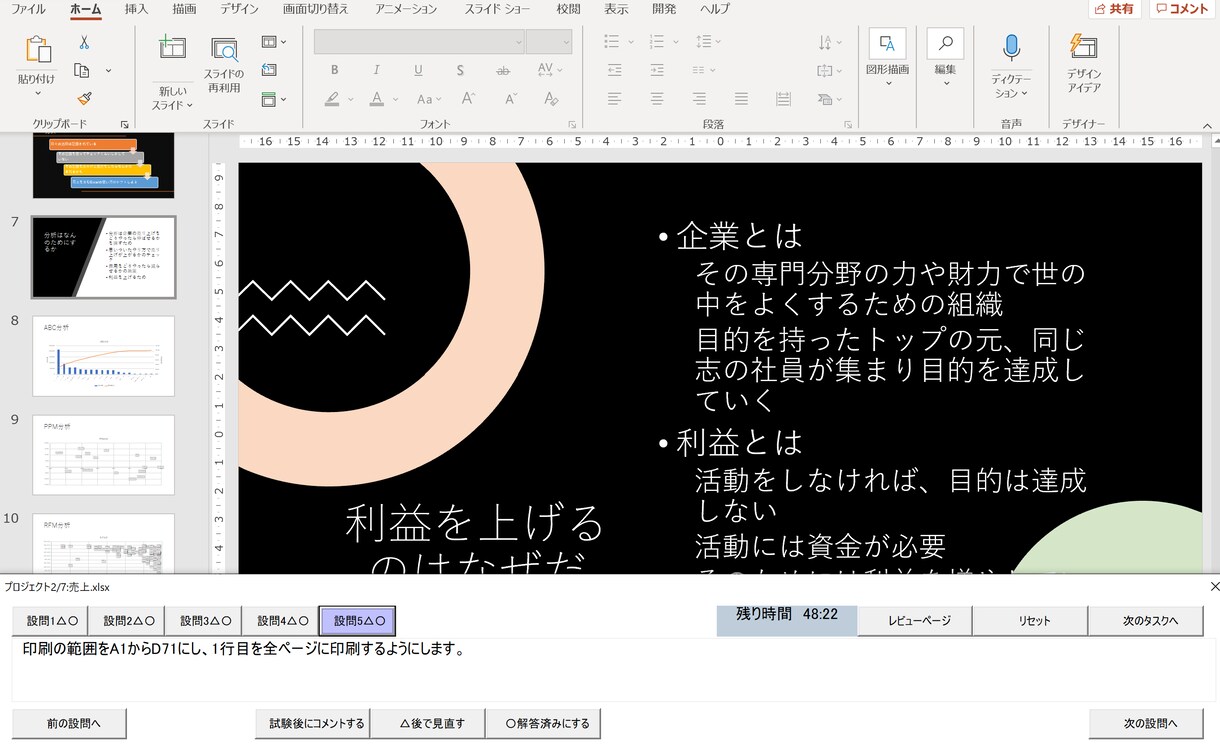Click the Reset slide icon
The width and height of the screenshot is (1220, 746).
pos(269,70)
